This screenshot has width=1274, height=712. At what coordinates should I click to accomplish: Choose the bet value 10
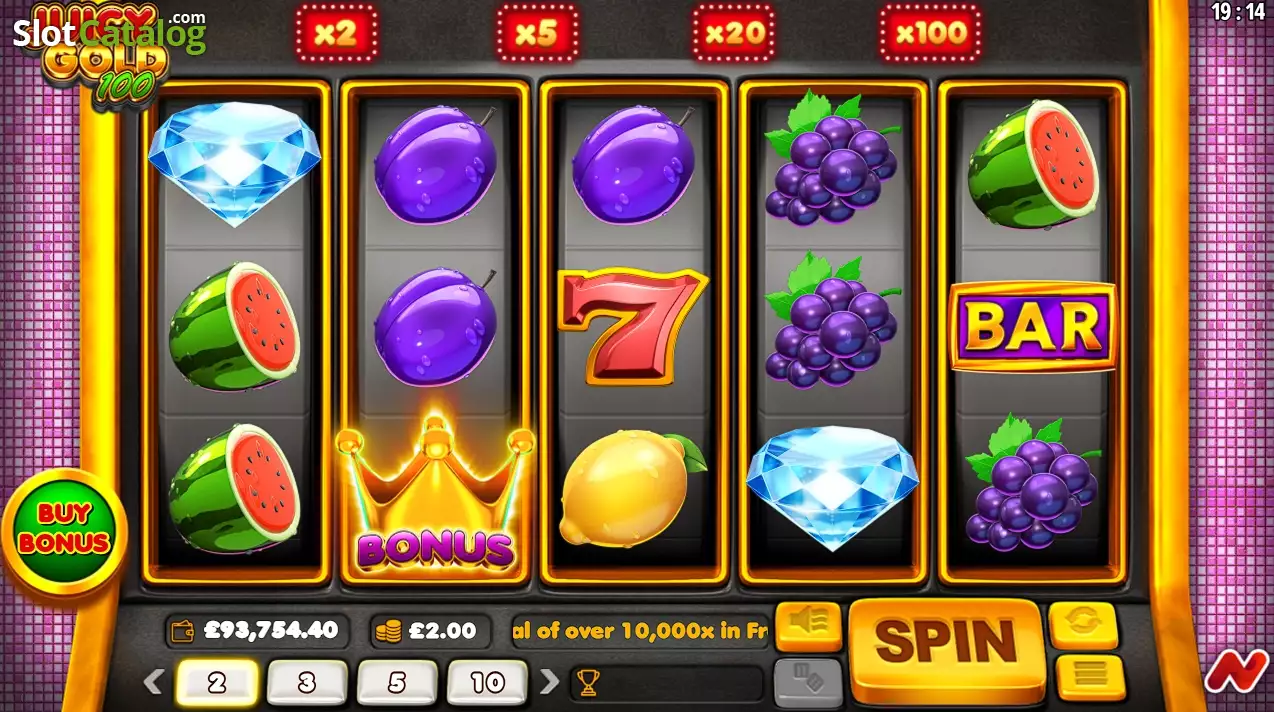[487, 683]
